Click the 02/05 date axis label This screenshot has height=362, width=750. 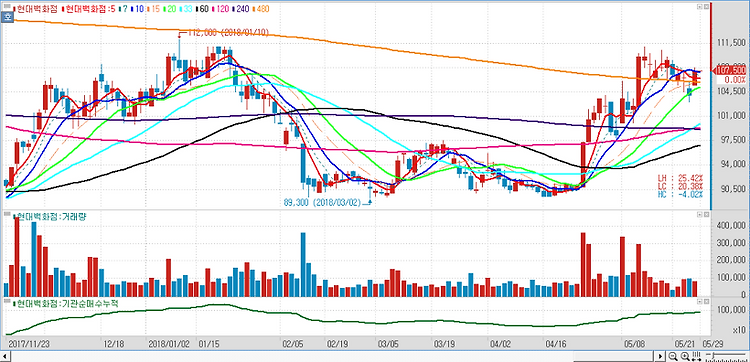[292, 343]
